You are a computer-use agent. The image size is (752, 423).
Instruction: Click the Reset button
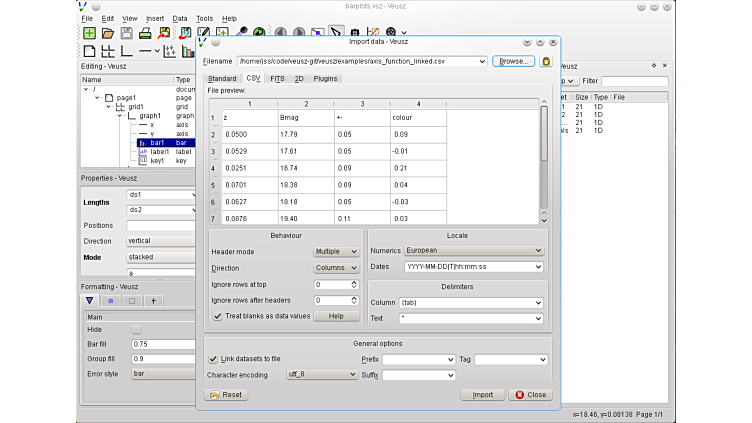(226, 395)
